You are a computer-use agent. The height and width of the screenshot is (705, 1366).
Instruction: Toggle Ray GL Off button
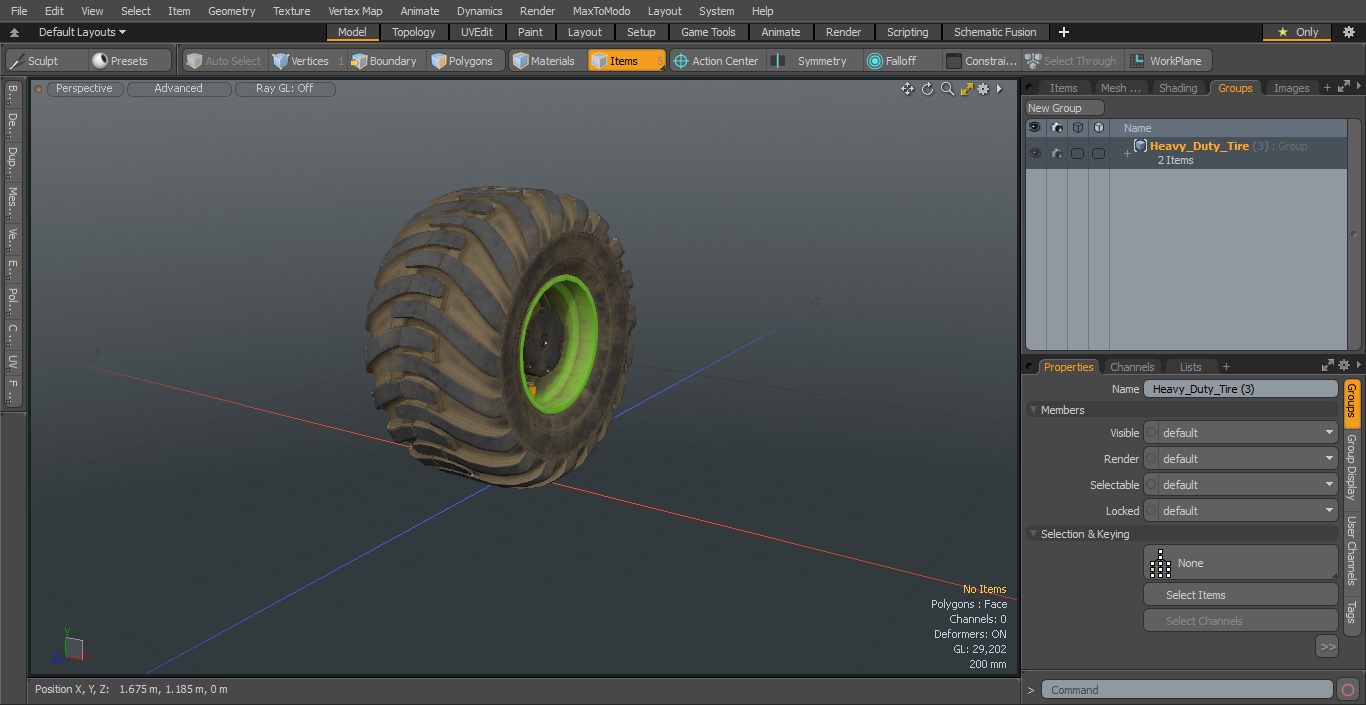coord(284,89)
